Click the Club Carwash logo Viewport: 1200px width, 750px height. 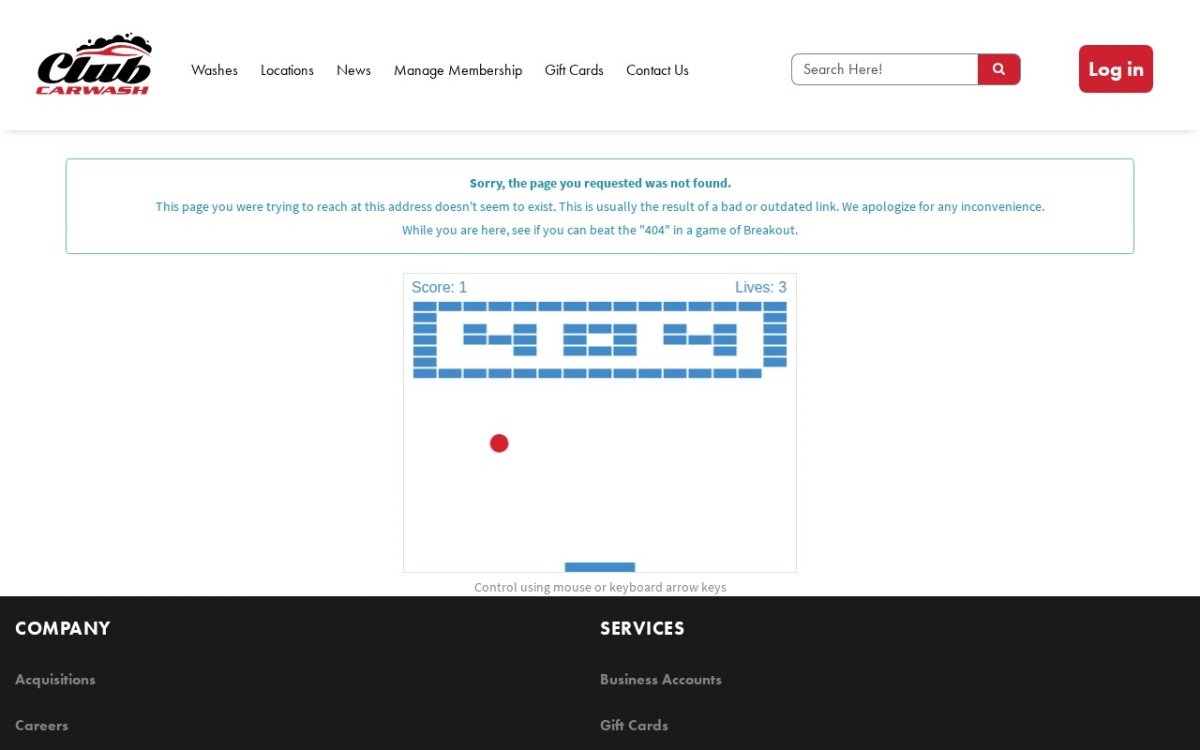pyautogui.click(x=94, y=65)
